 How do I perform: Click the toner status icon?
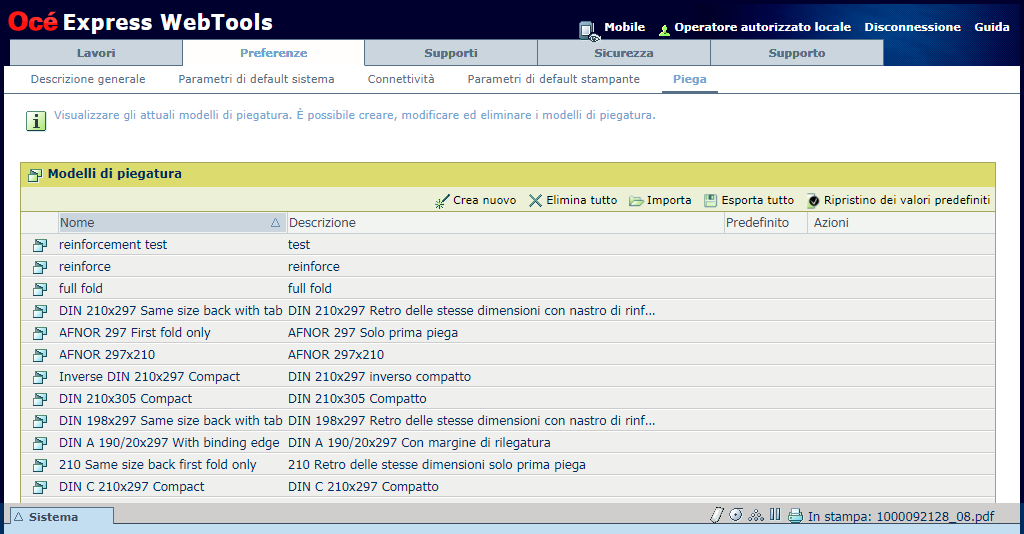pyautogui.click(x=756, y=515)
